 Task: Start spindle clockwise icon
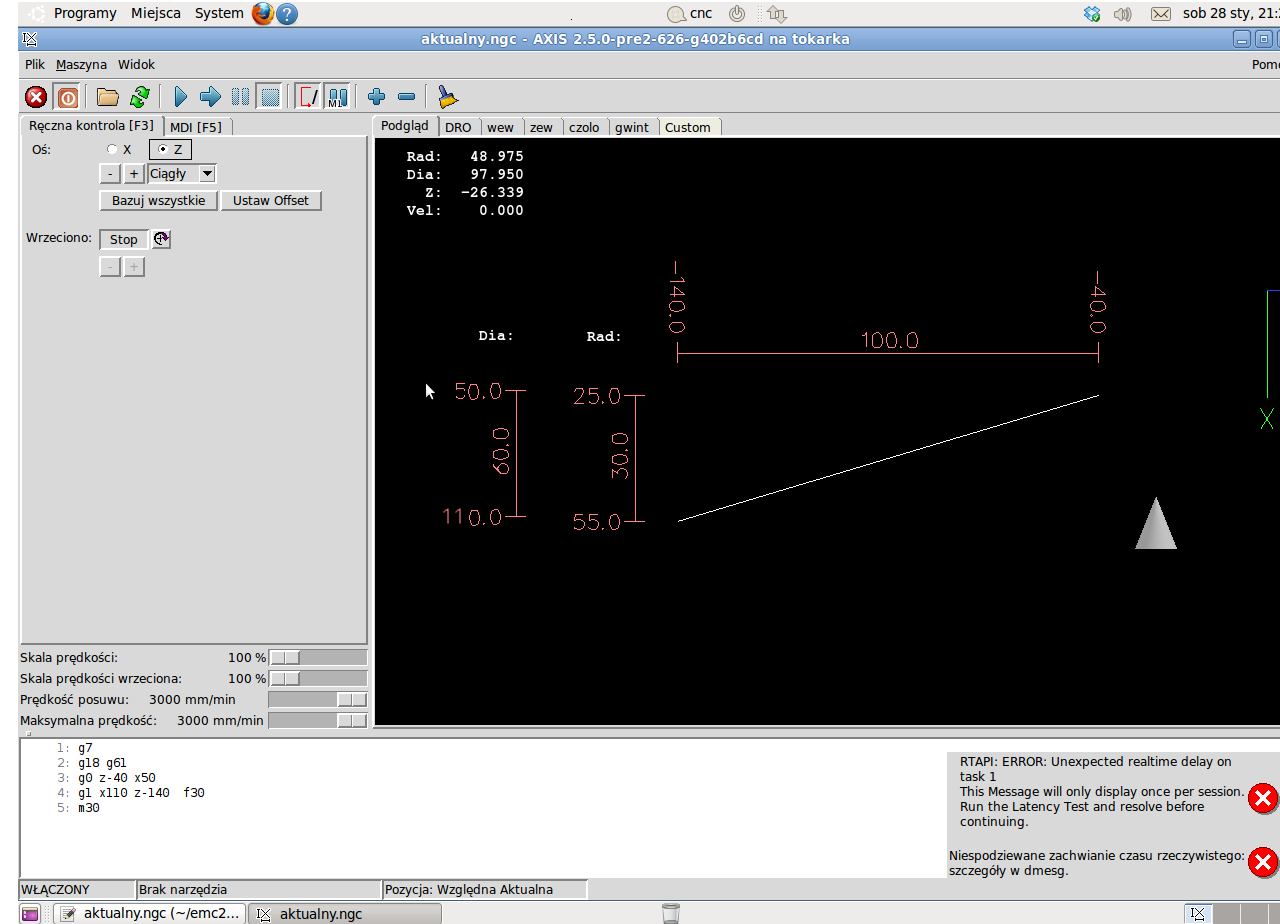point(161,239)
